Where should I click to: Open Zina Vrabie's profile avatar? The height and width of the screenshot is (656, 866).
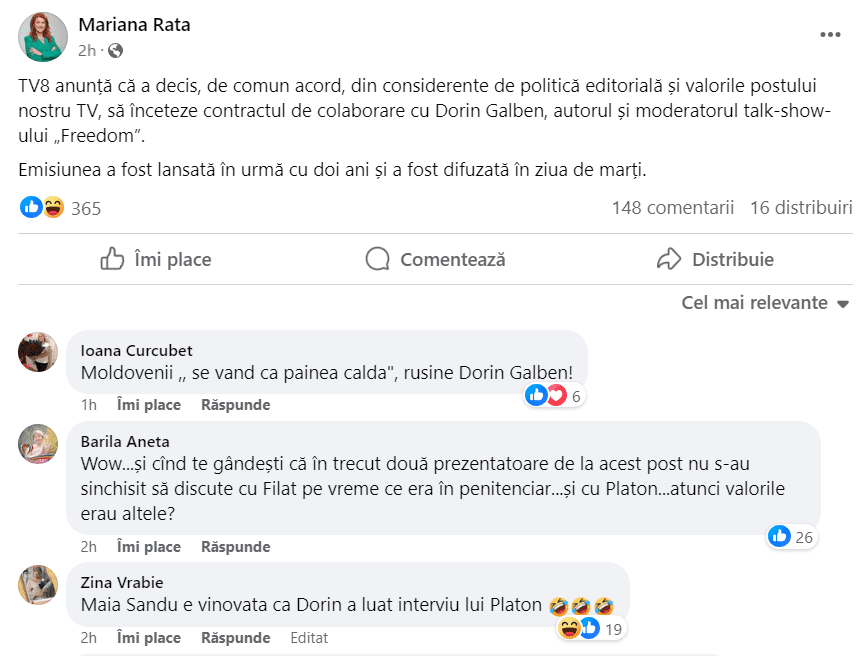pos(38,584)
